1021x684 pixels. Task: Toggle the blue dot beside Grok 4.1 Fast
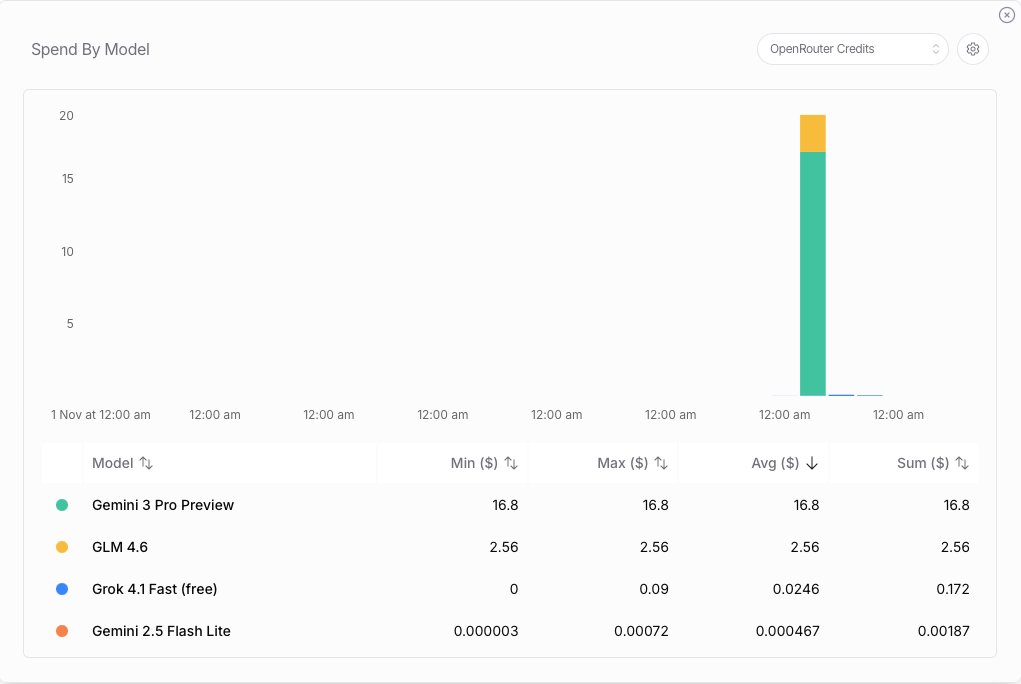[62, 589]
